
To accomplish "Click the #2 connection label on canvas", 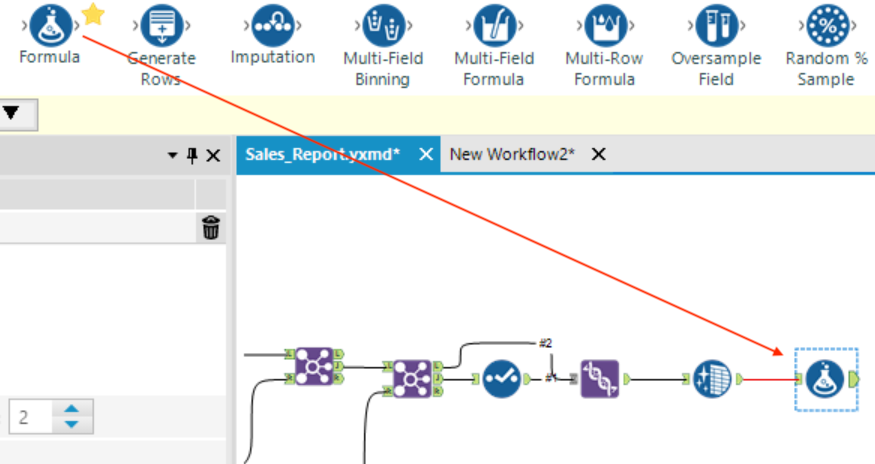I will point(546,343).
